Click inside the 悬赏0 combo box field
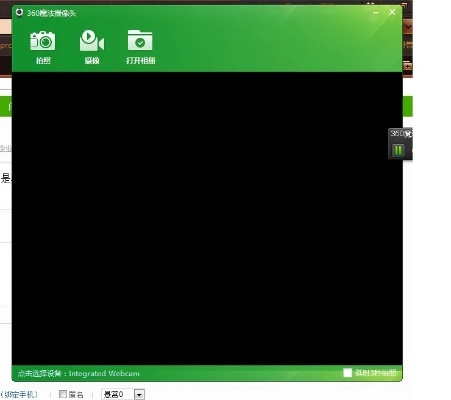The image size is (451, 400). (118, 395)
